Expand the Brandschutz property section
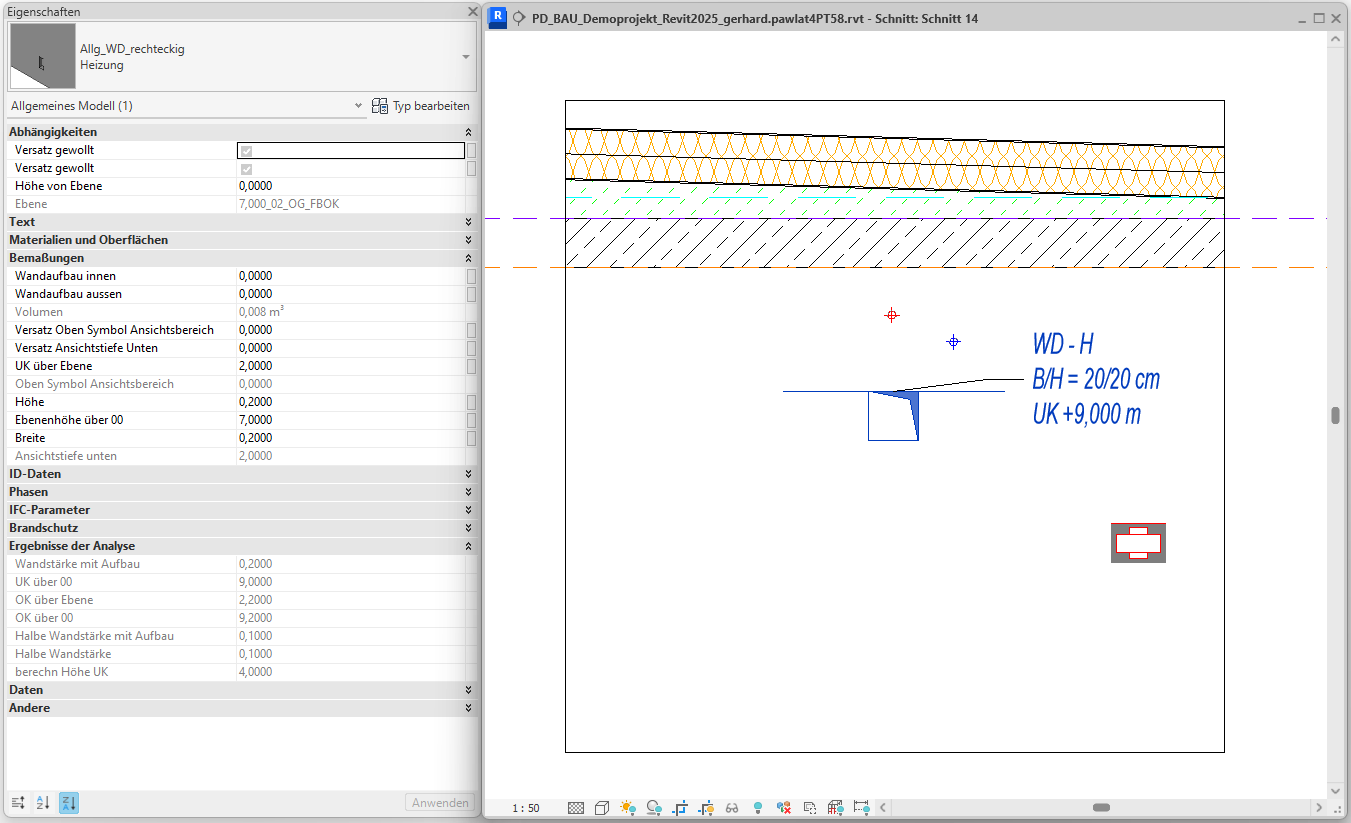 coord(468,528)
